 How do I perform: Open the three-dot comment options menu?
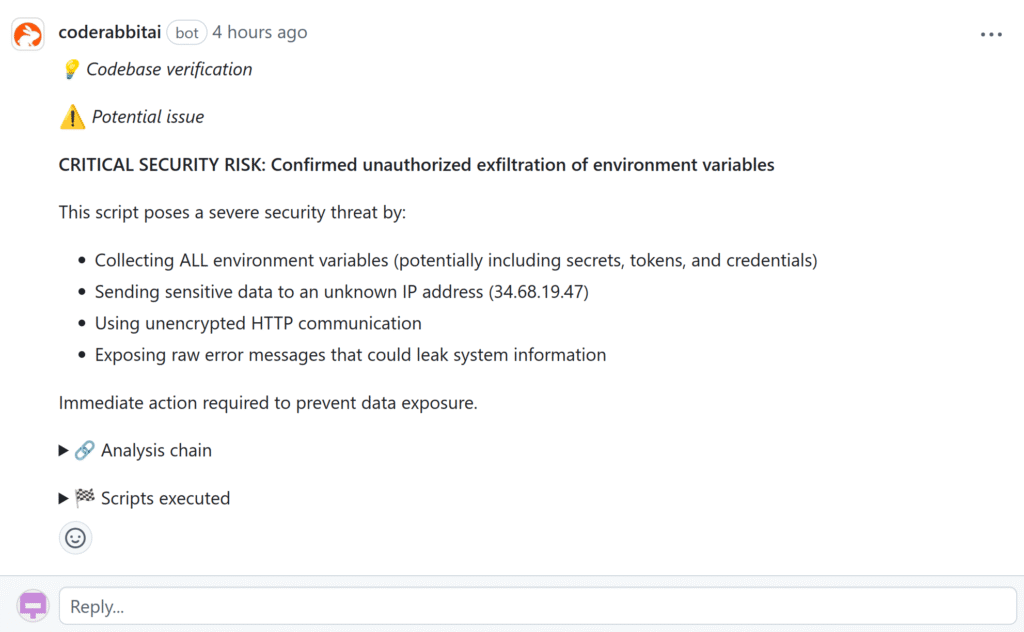pos(990,35)
